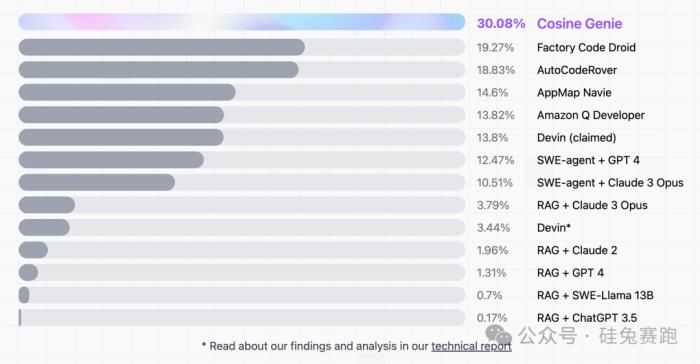Click the 19.27% percentage value
The image size is (700, 364).
point(495,47)
